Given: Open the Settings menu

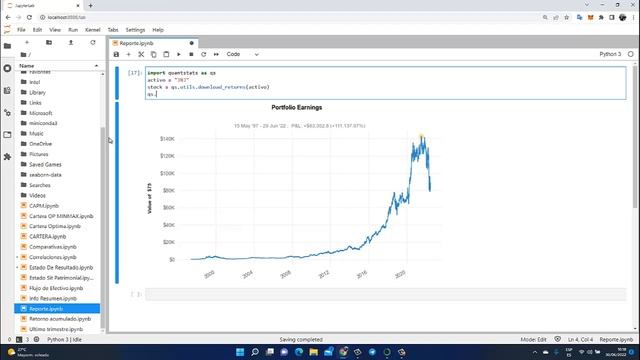Looking at the screenshot, I should pyautogui.click(x=135, y=30).
